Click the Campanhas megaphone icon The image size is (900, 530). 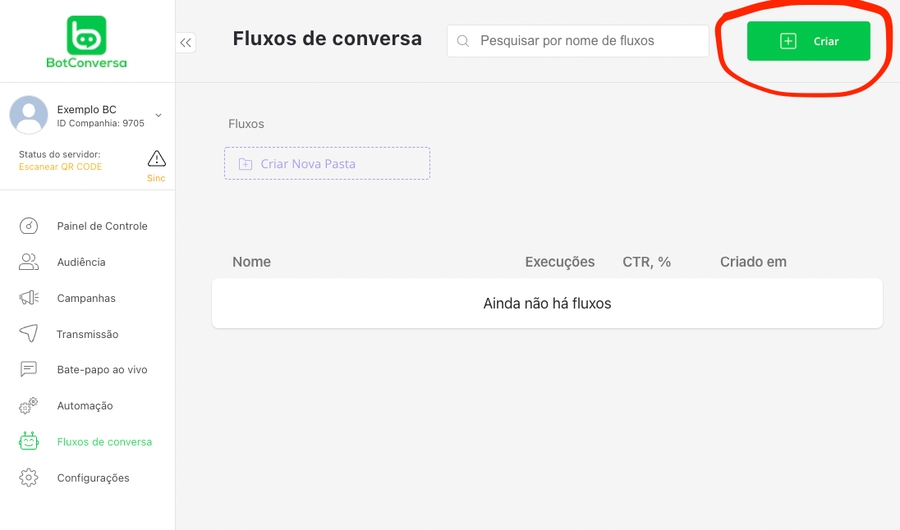29,298
